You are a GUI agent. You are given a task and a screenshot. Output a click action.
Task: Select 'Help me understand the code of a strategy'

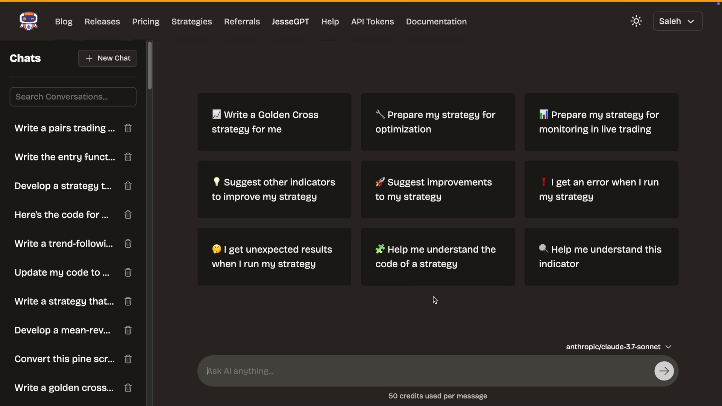coord(438,257)
